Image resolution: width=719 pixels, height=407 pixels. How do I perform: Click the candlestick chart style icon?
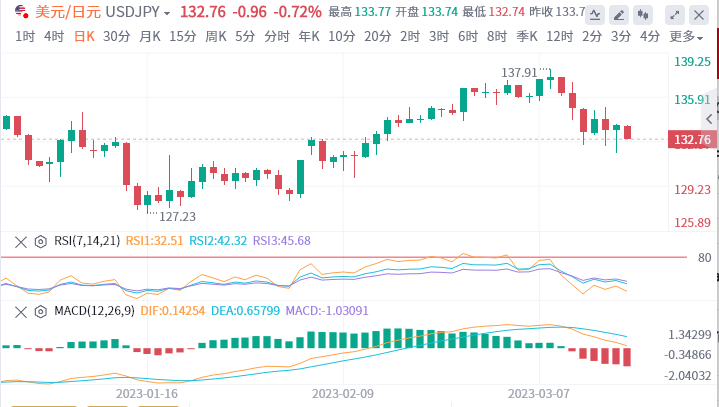pos(643,15)
